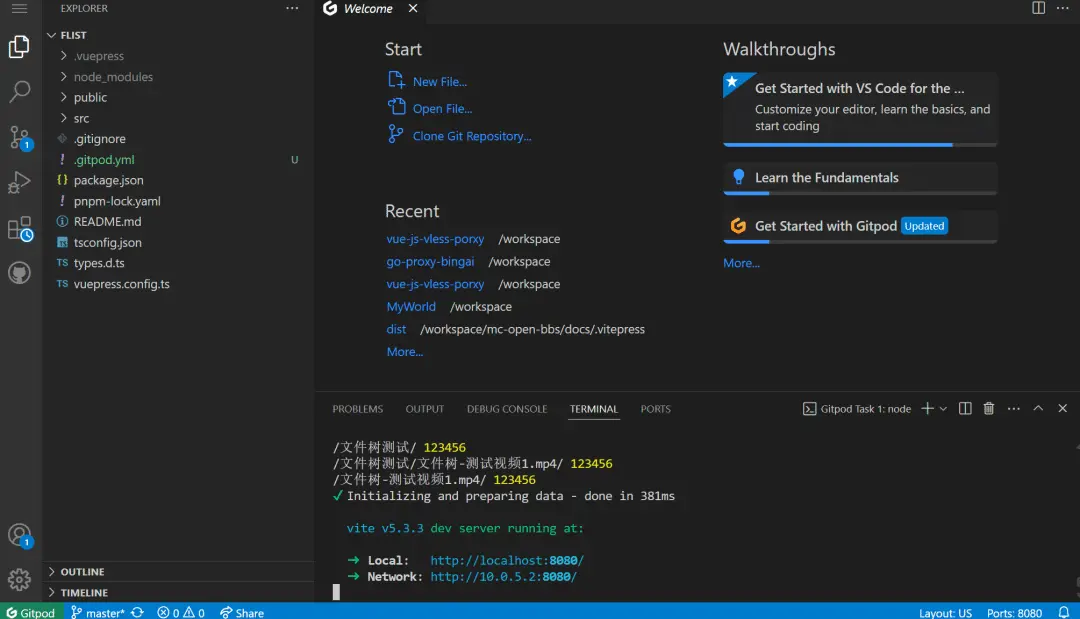Screen dimensions: 1080x619
Task: Open the Run and Debug view
Action: click(x=20, y=183)
